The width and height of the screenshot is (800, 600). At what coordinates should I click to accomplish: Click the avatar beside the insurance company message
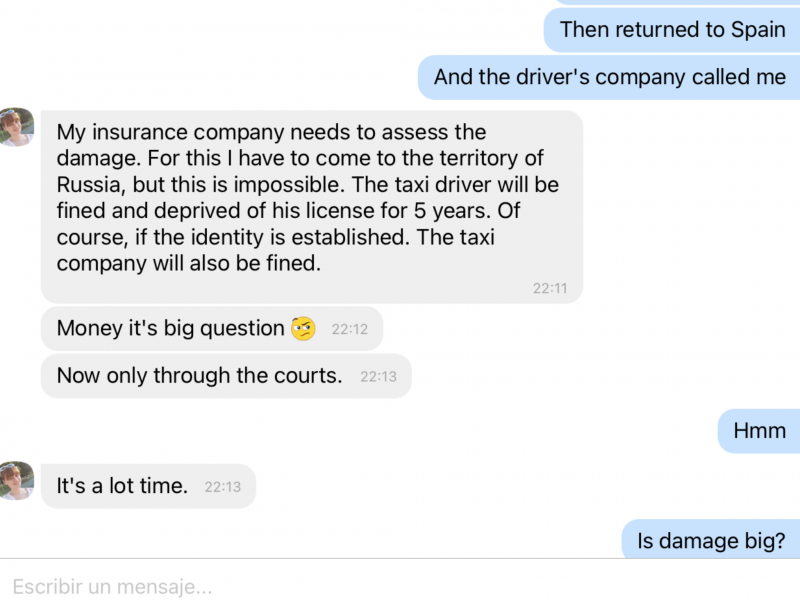coord(17,127)
